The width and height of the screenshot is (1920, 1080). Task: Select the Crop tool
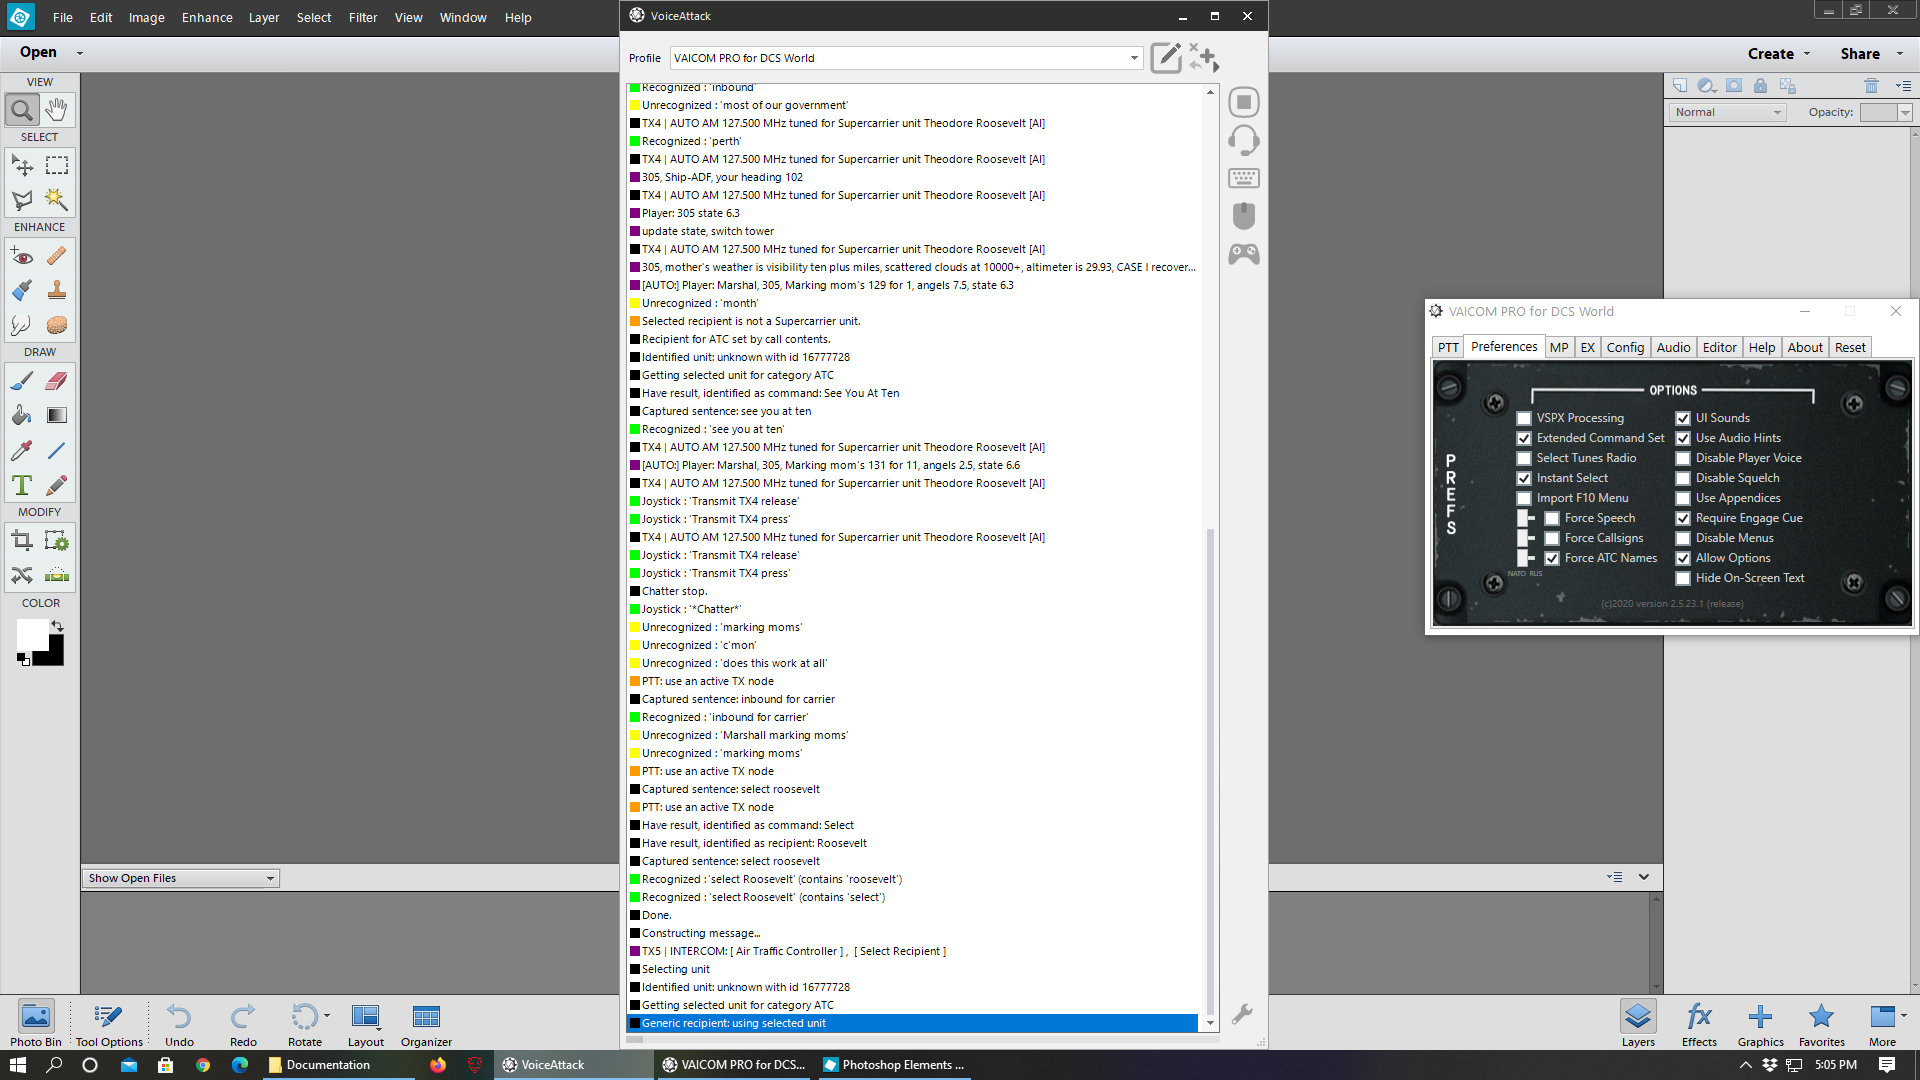tap(22, 541)
